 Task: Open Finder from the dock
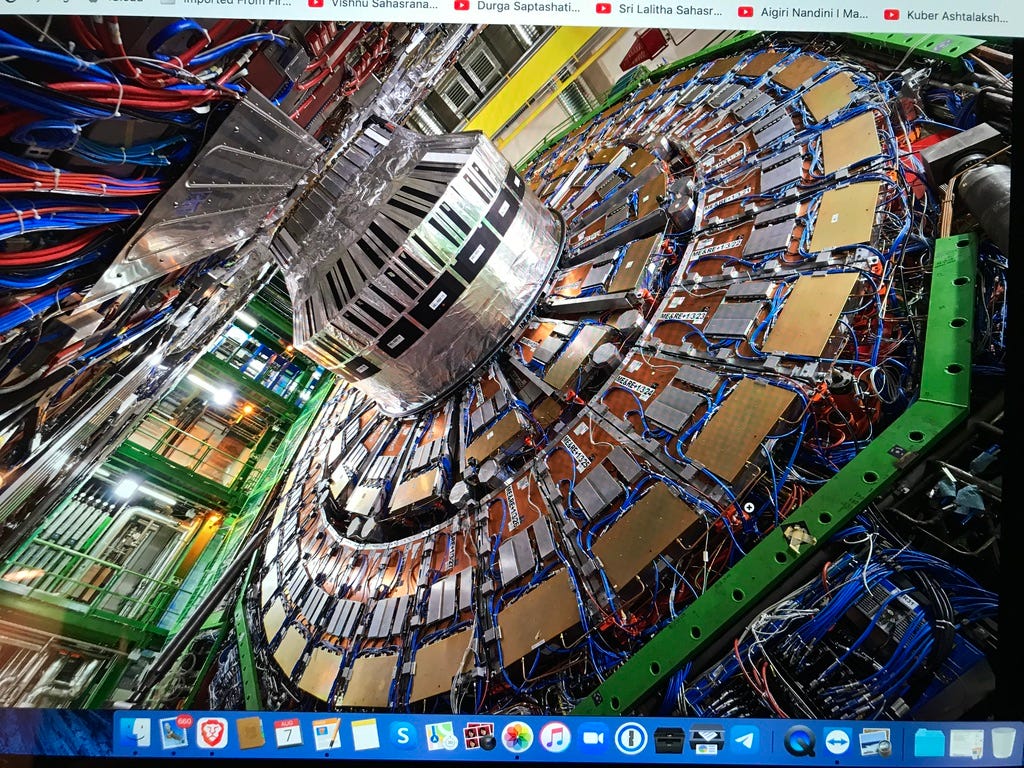pyautogui.click(x=135, y=733)
